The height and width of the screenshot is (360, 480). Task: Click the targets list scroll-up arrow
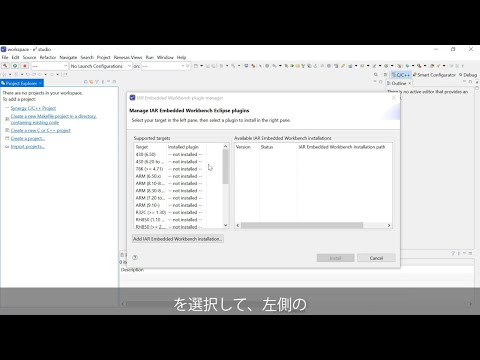[226, 146]
